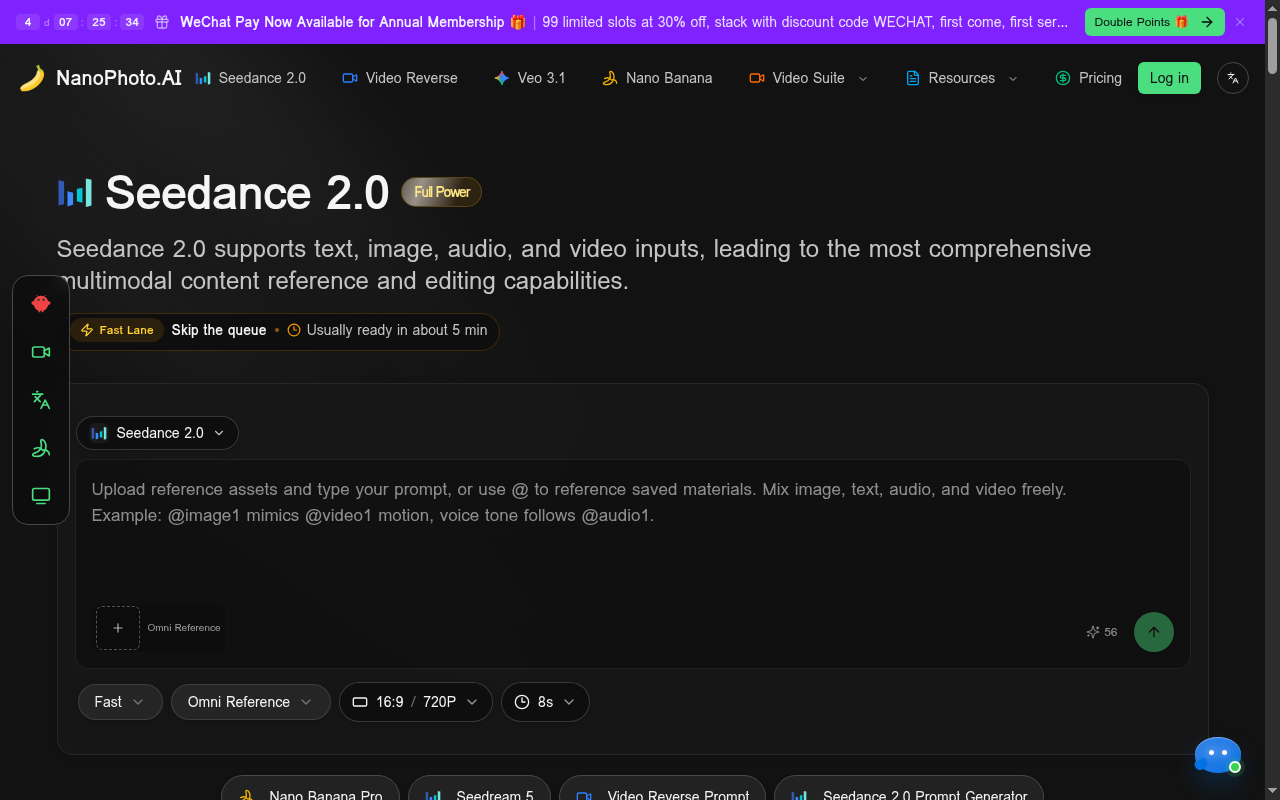Image resolution: width=1280 pixels, height=800 pixels.
Task: Click the Seedream 5 chip
Action: (479, 790)
